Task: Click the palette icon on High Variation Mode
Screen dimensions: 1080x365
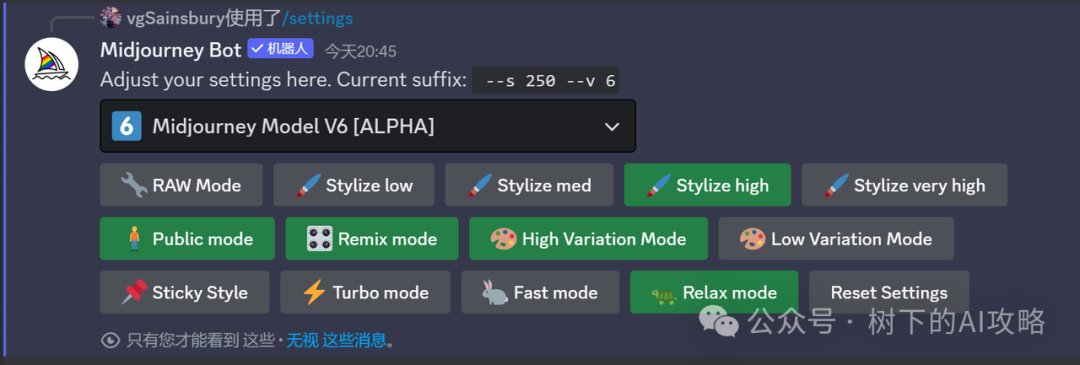Action: [503, 239]
